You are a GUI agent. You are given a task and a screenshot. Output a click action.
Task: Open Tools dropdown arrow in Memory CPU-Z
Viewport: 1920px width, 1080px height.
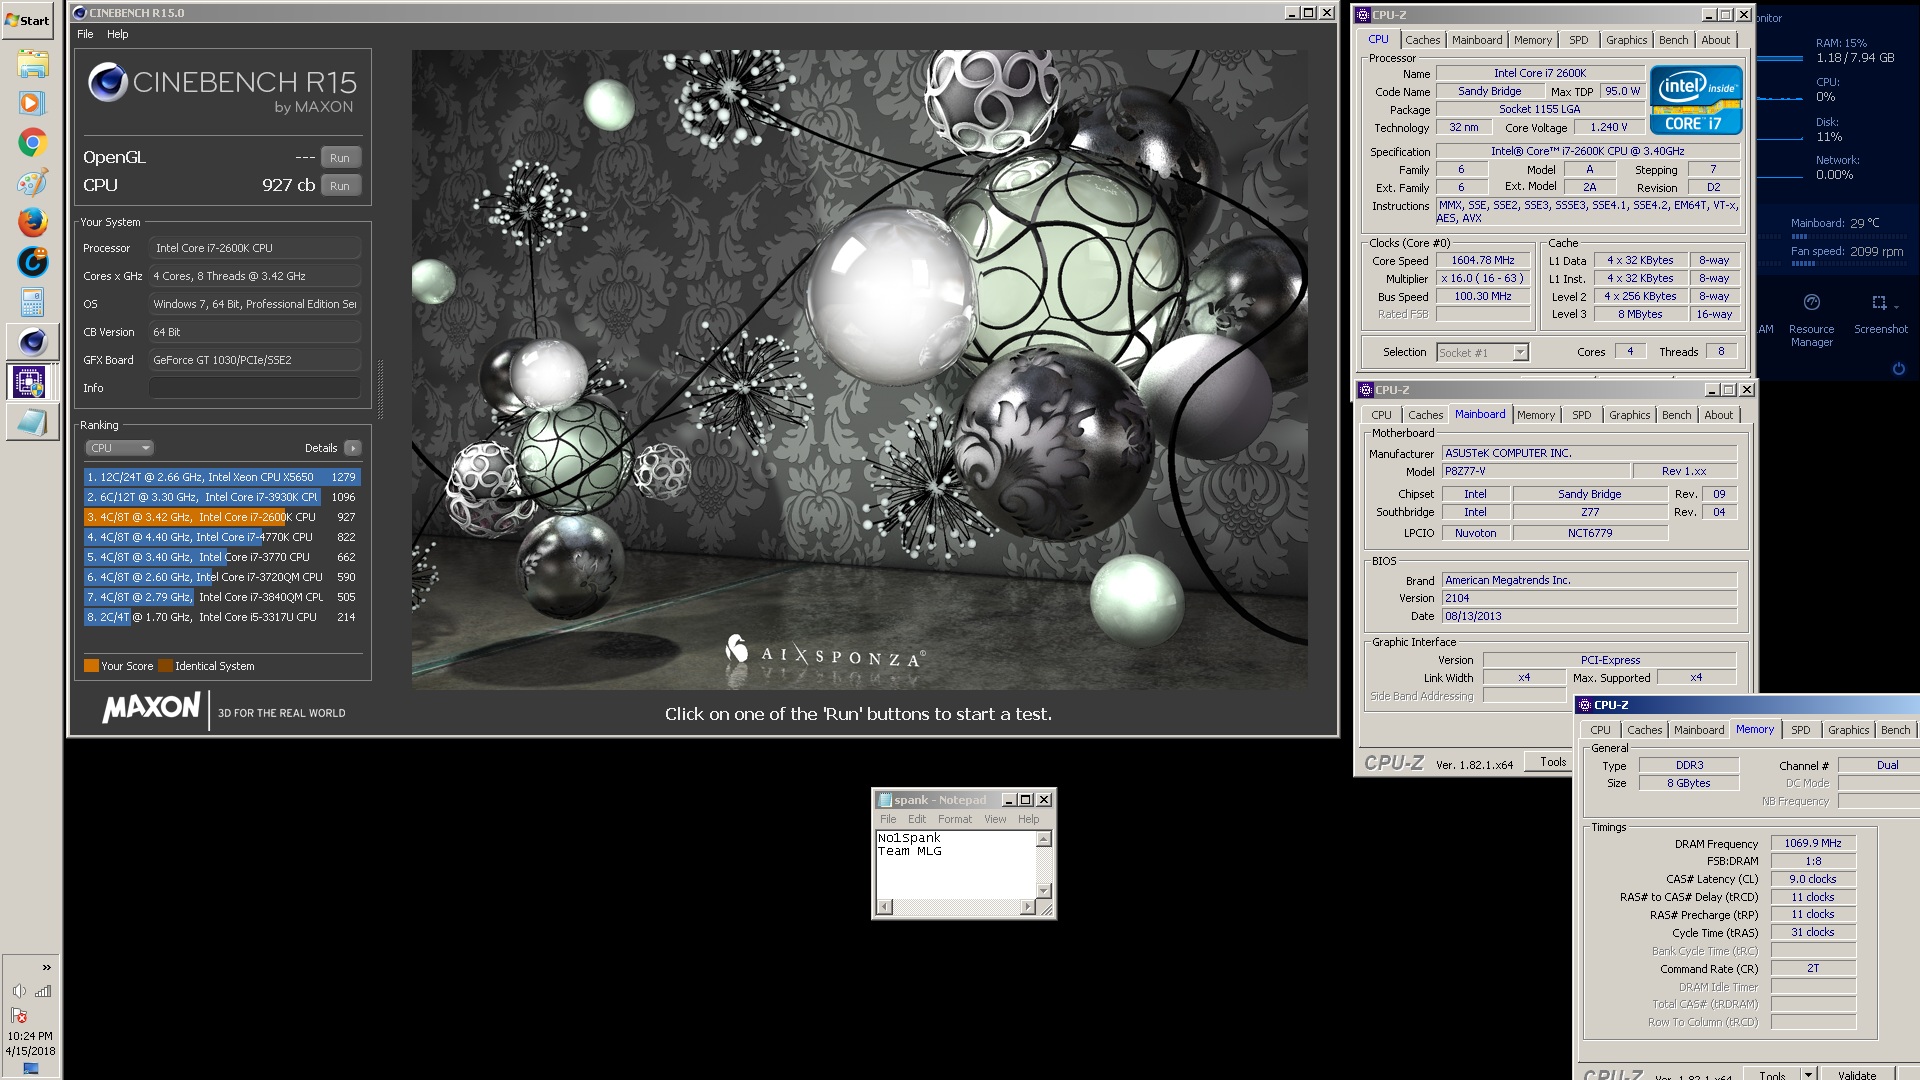coord(1807,1074)
